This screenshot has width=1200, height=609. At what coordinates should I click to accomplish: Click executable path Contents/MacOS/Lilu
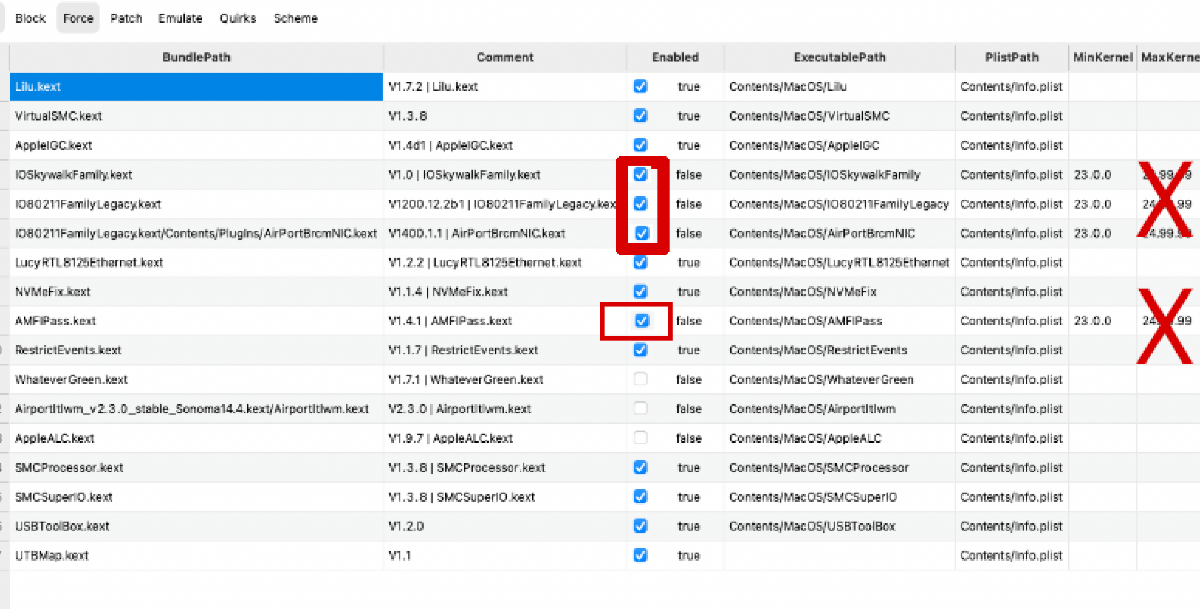789,87
